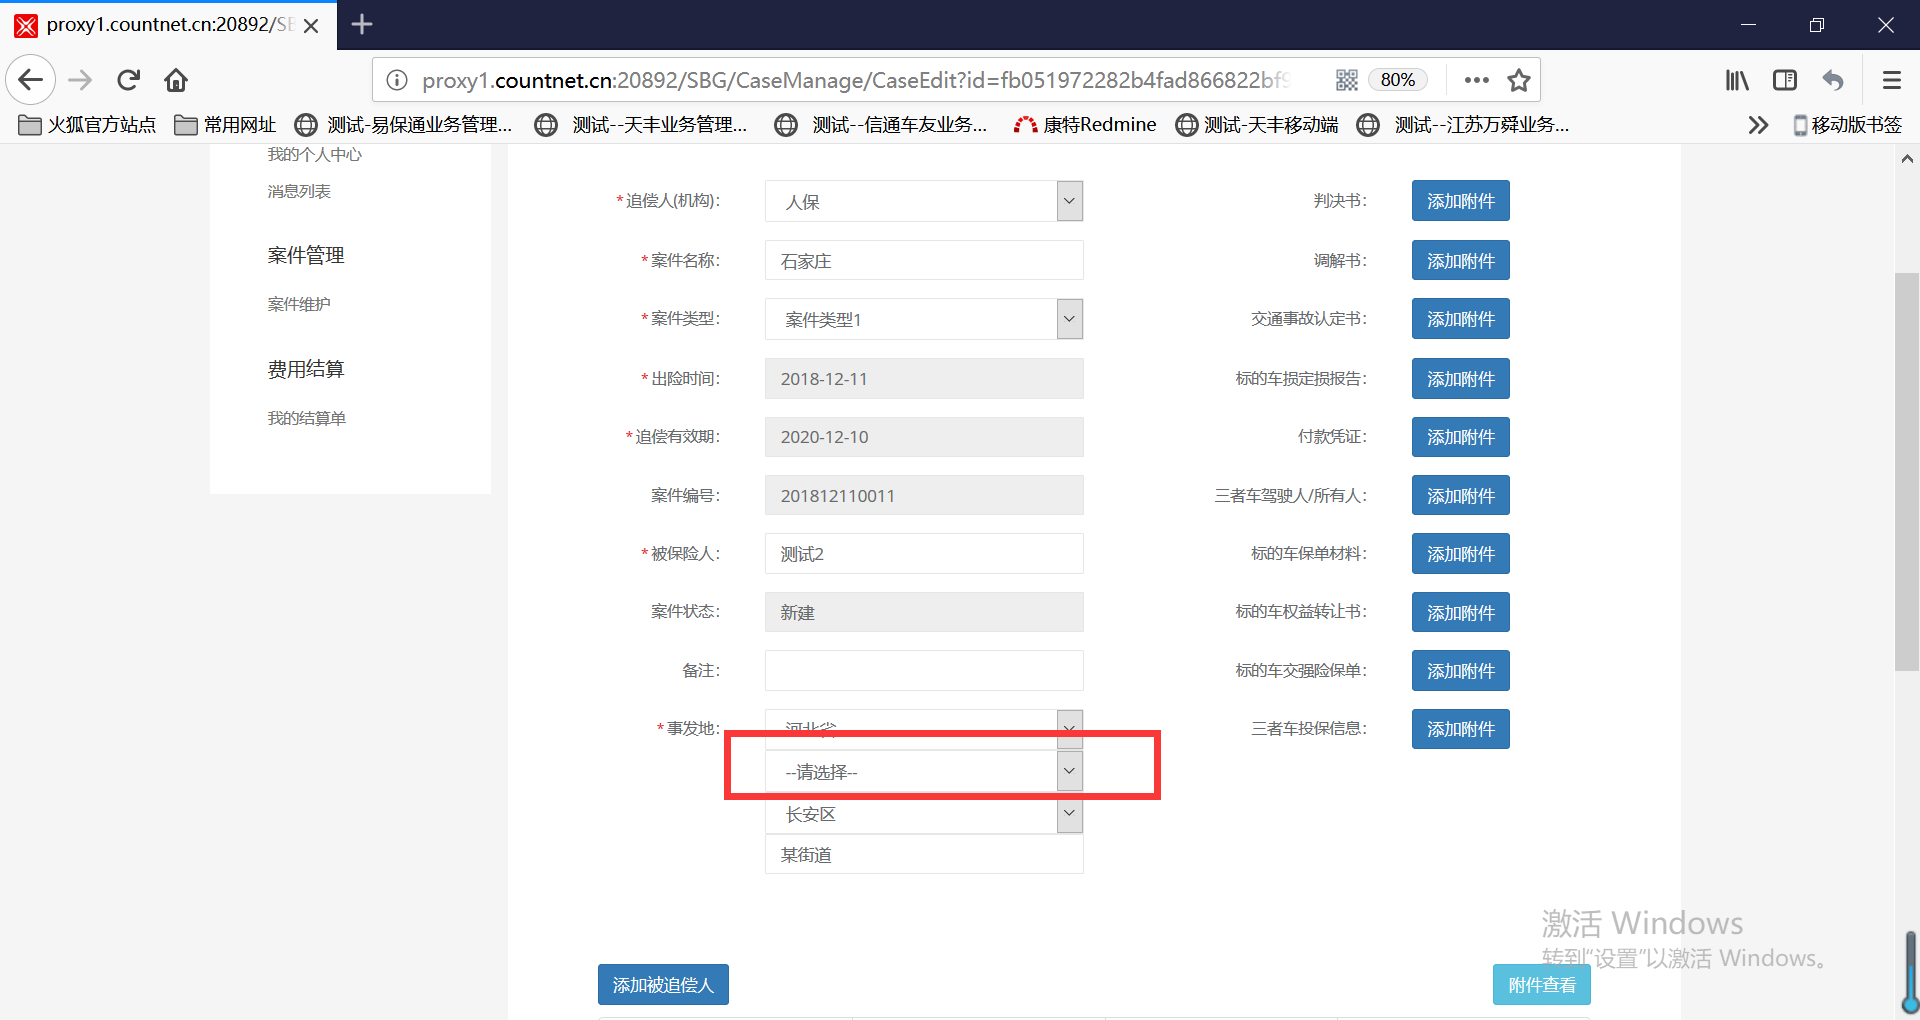
Task: Click the 80% zoom level indicator
Action: (1397, 80)
